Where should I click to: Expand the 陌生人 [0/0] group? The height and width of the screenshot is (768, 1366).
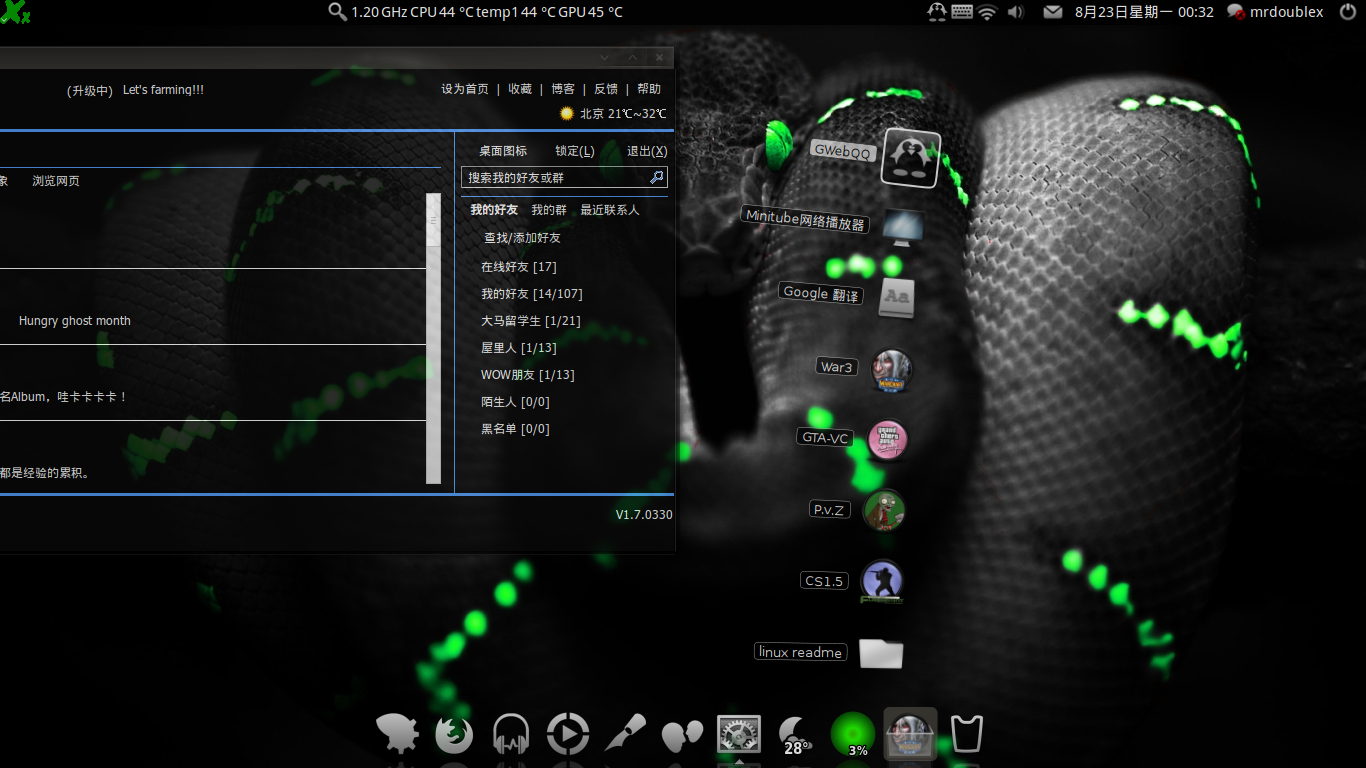(x=515, y=402)
